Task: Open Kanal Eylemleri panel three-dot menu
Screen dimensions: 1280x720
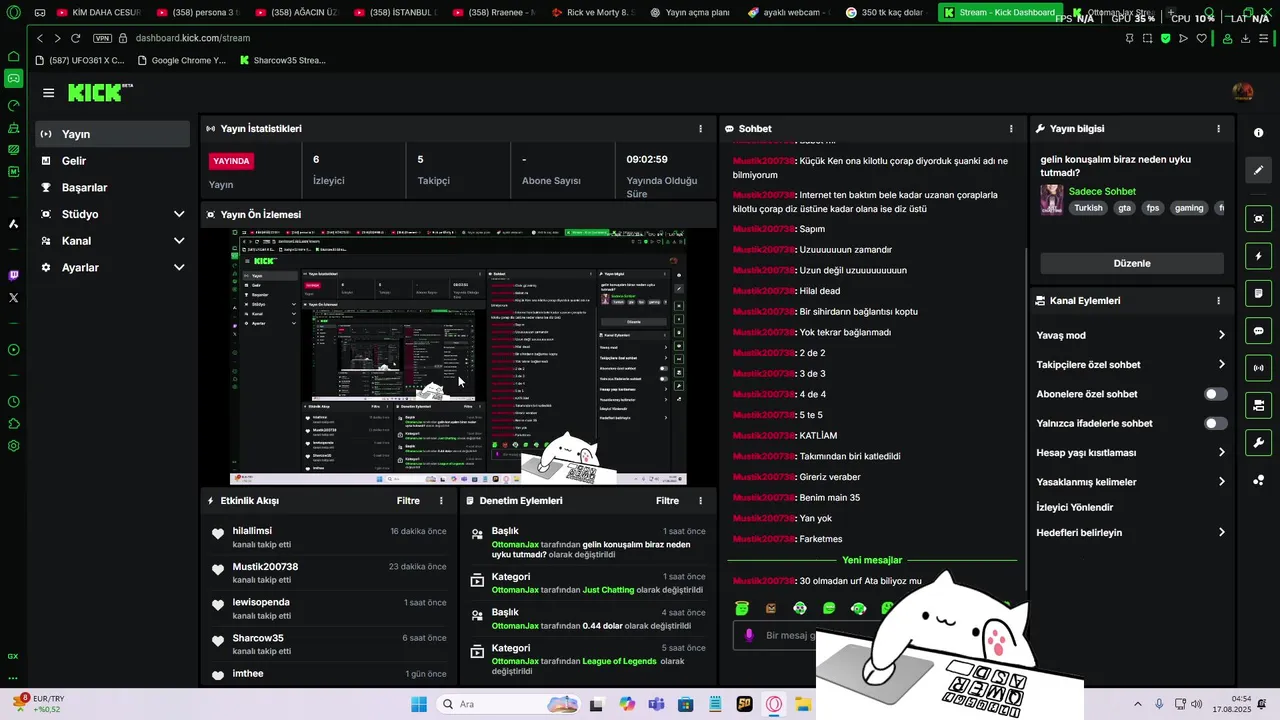Action: point(1218,301)
